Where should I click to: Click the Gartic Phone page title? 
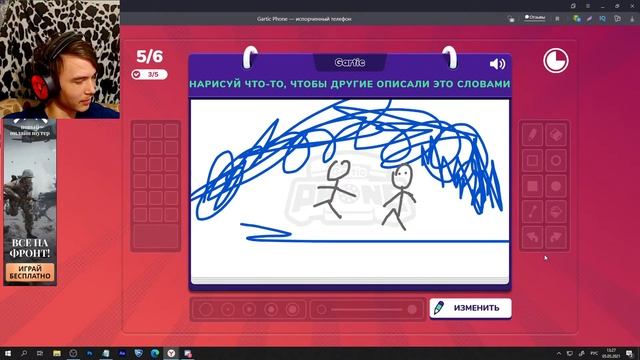pos(304,19)
